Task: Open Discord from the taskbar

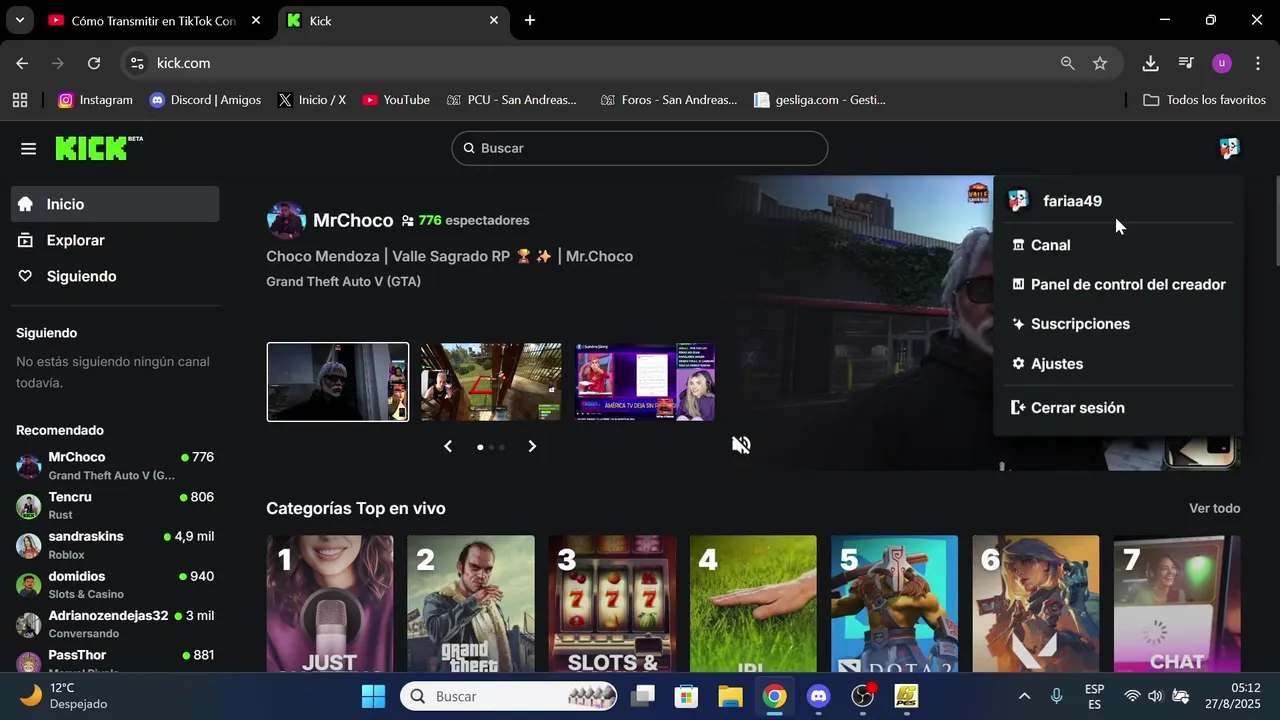Action: tap(819, 696)
